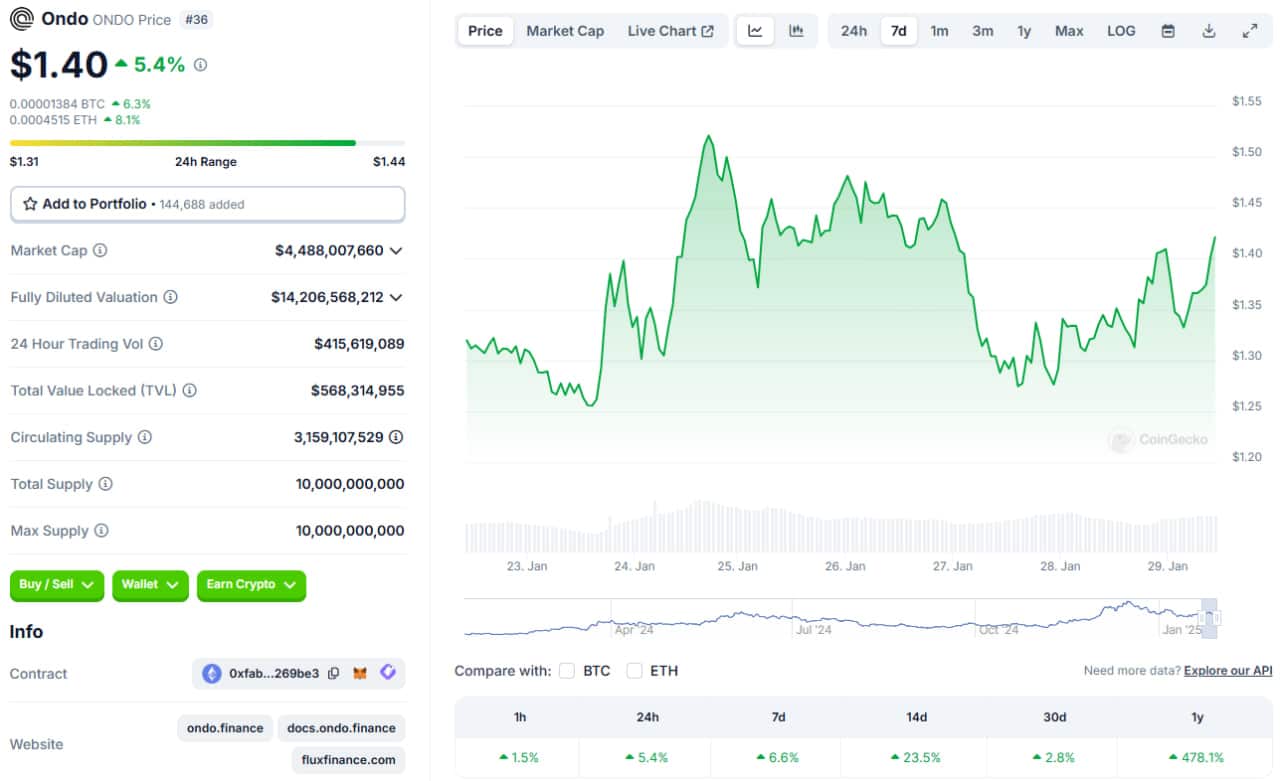Click the 14d 23.5% performance cell

click(916, 758)
